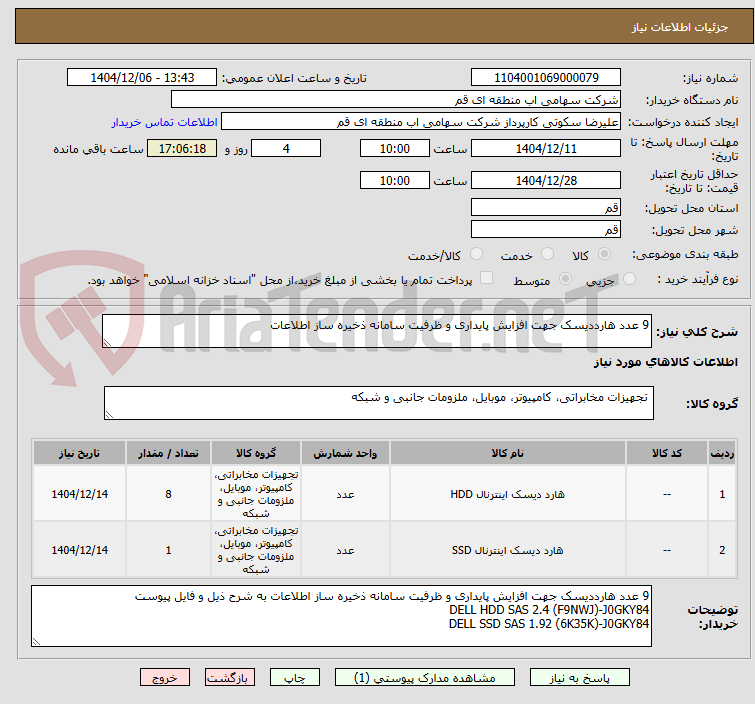Select the کالا/خدمت radio button

coord(476,254)
